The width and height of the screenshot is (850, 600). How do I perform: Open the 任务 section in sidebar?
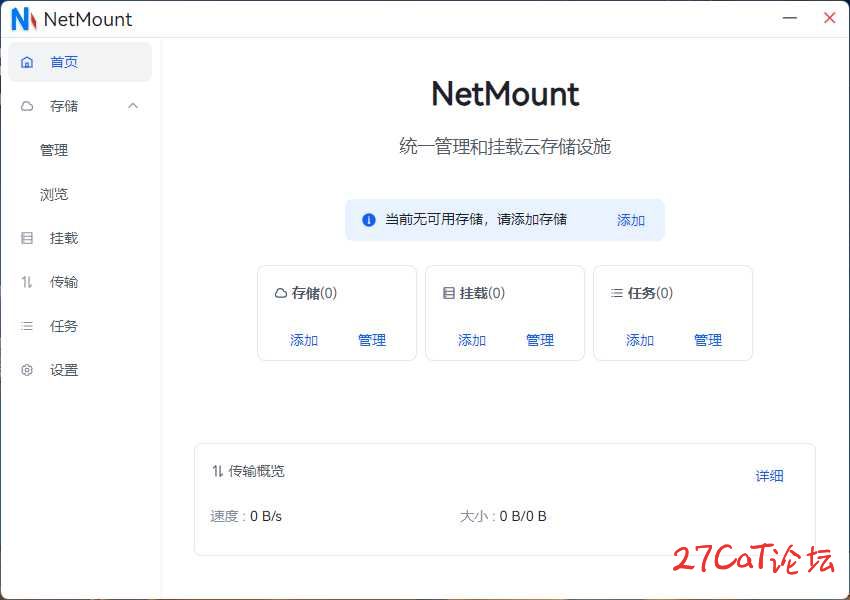[80, 326]
